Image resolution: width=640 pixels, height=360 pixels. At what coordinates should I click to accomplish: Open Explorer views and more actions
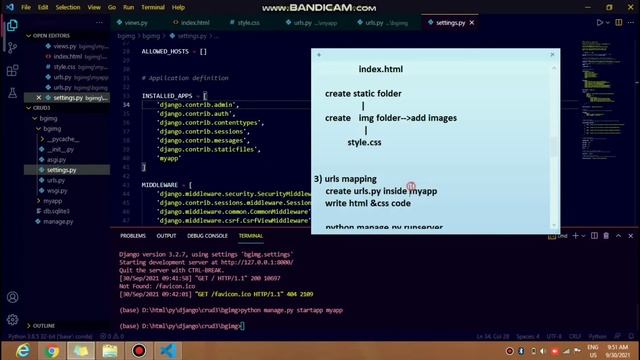pos(99,23)
